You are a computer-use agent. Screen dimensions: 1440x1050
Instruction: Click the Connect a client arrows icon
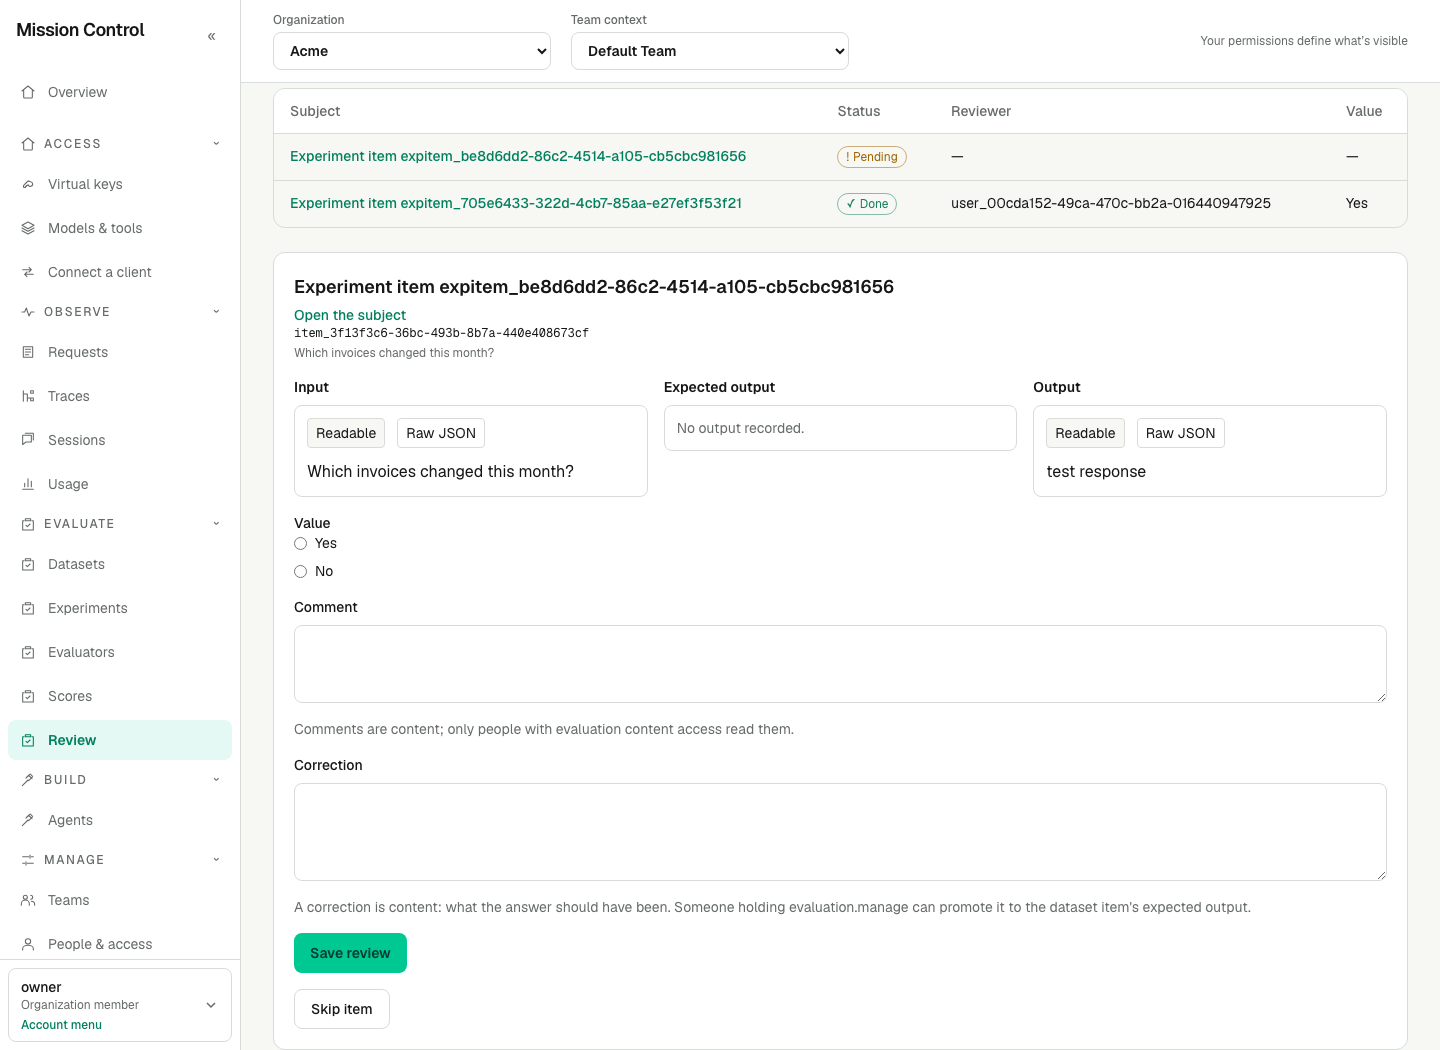[x=28, y=272]
